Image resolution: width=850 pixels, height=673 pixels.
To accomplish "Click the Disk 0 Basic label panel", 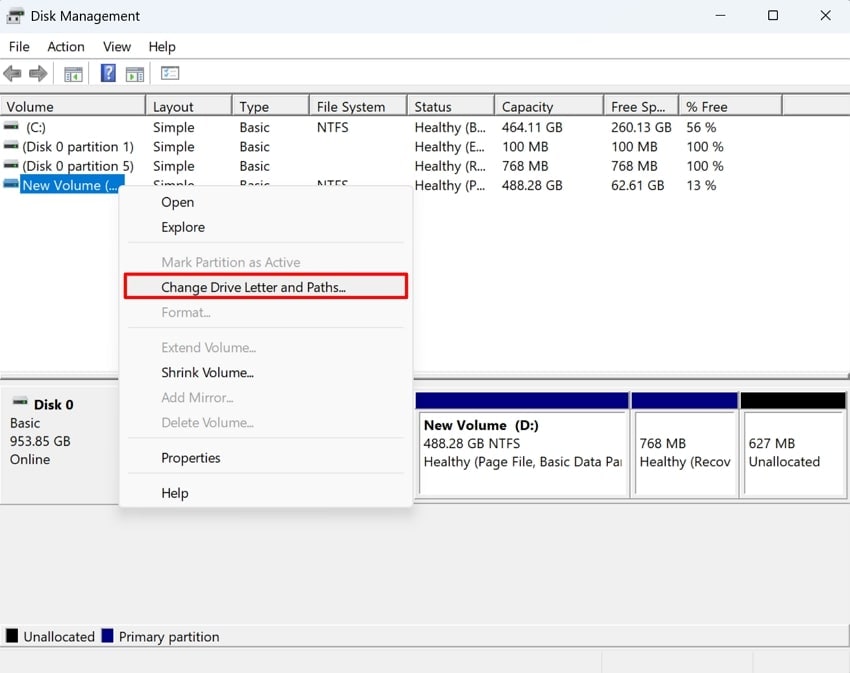I will click(x=60, y=445).
